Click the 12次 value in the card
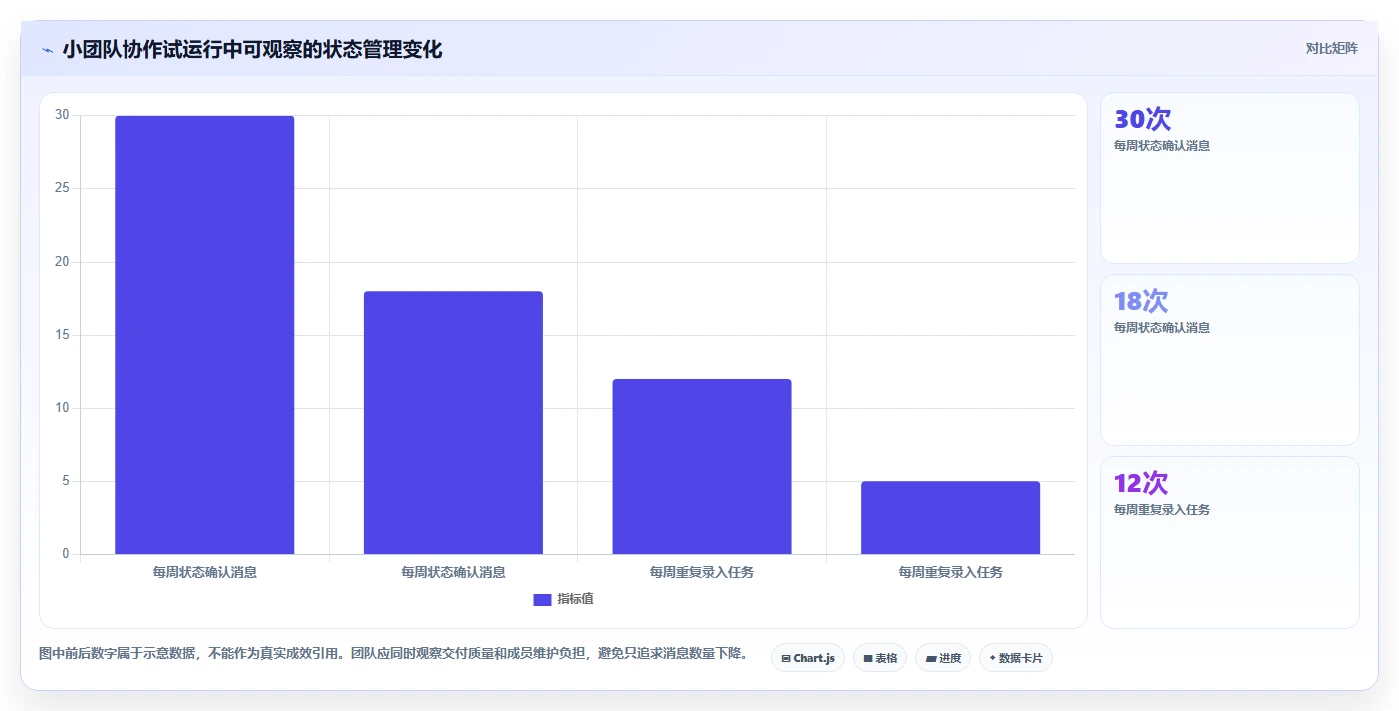This screenshot has height=711, width=1399. [1141, 483]
